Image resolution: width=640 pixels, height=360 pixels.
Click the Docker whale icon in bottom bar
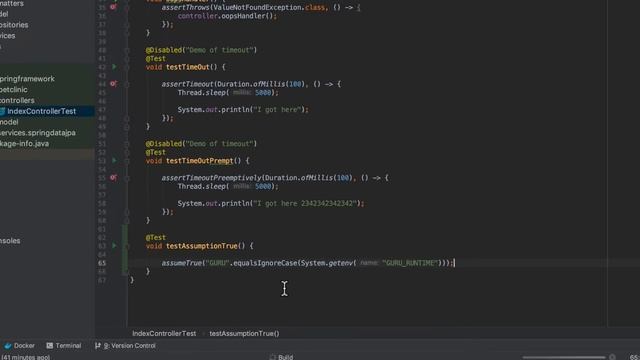click(8, 346)
